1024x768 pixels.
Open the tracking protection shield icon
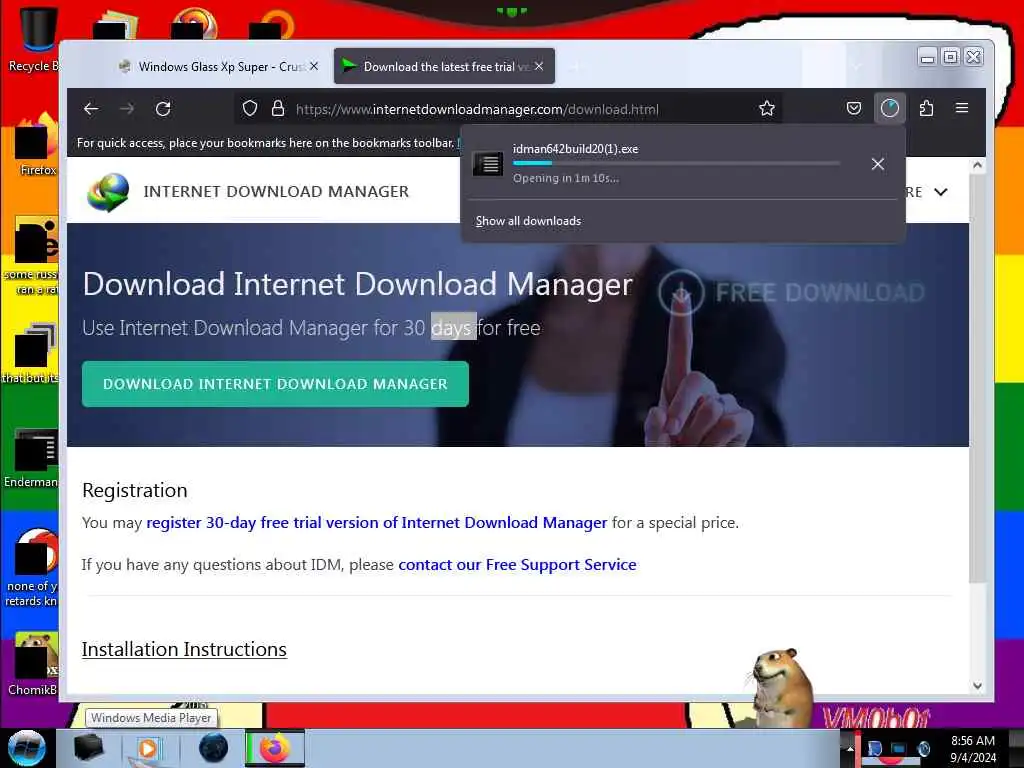coord(249,108)
